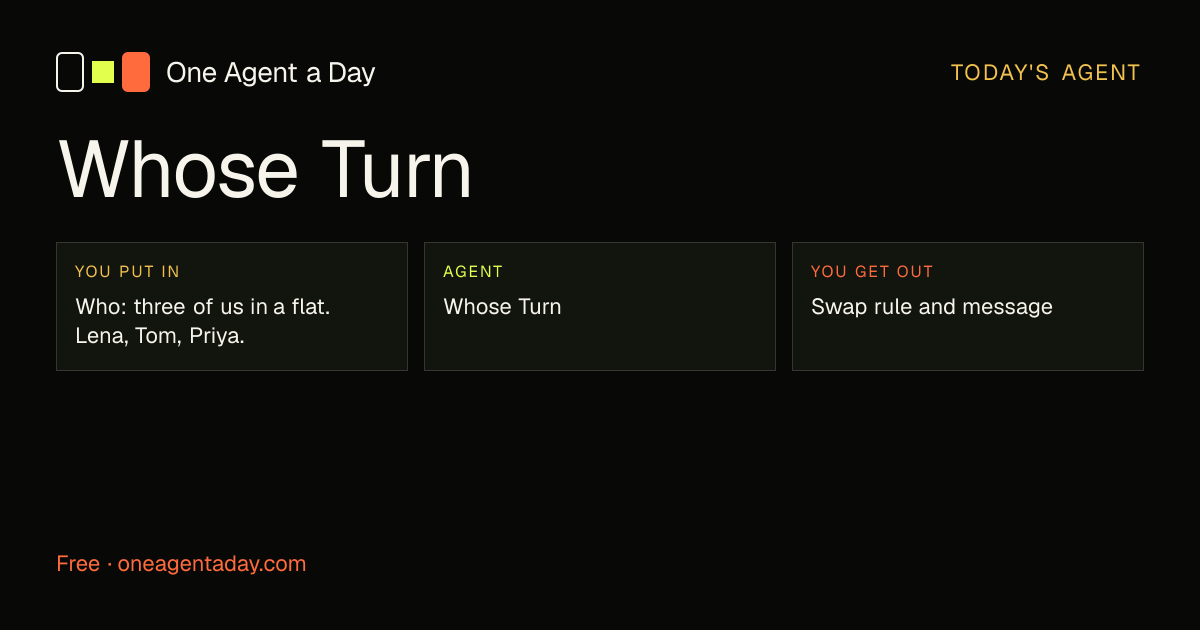
Task: Select the You Put In card
Action: pyautogui.click(x=232, y=306)
